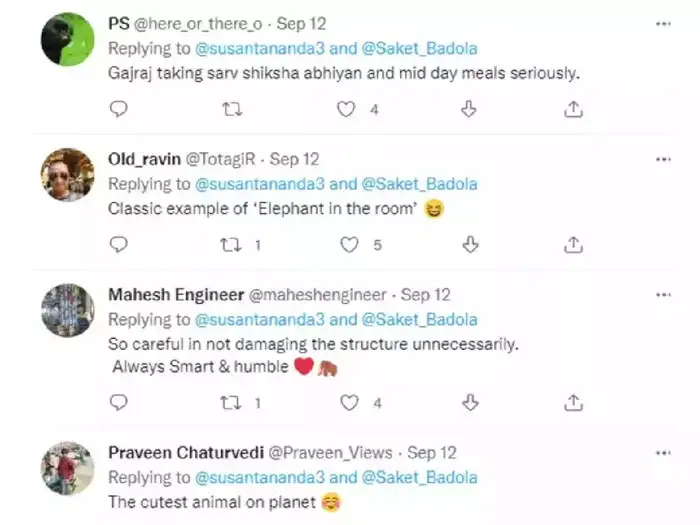Retweet PS's tweet about mid day meals
Screen dimensions: 700x525
232,109
